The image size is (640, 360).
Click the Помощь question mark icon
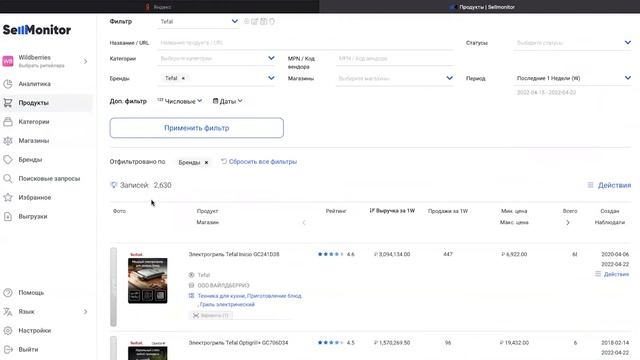coord(8,293)
